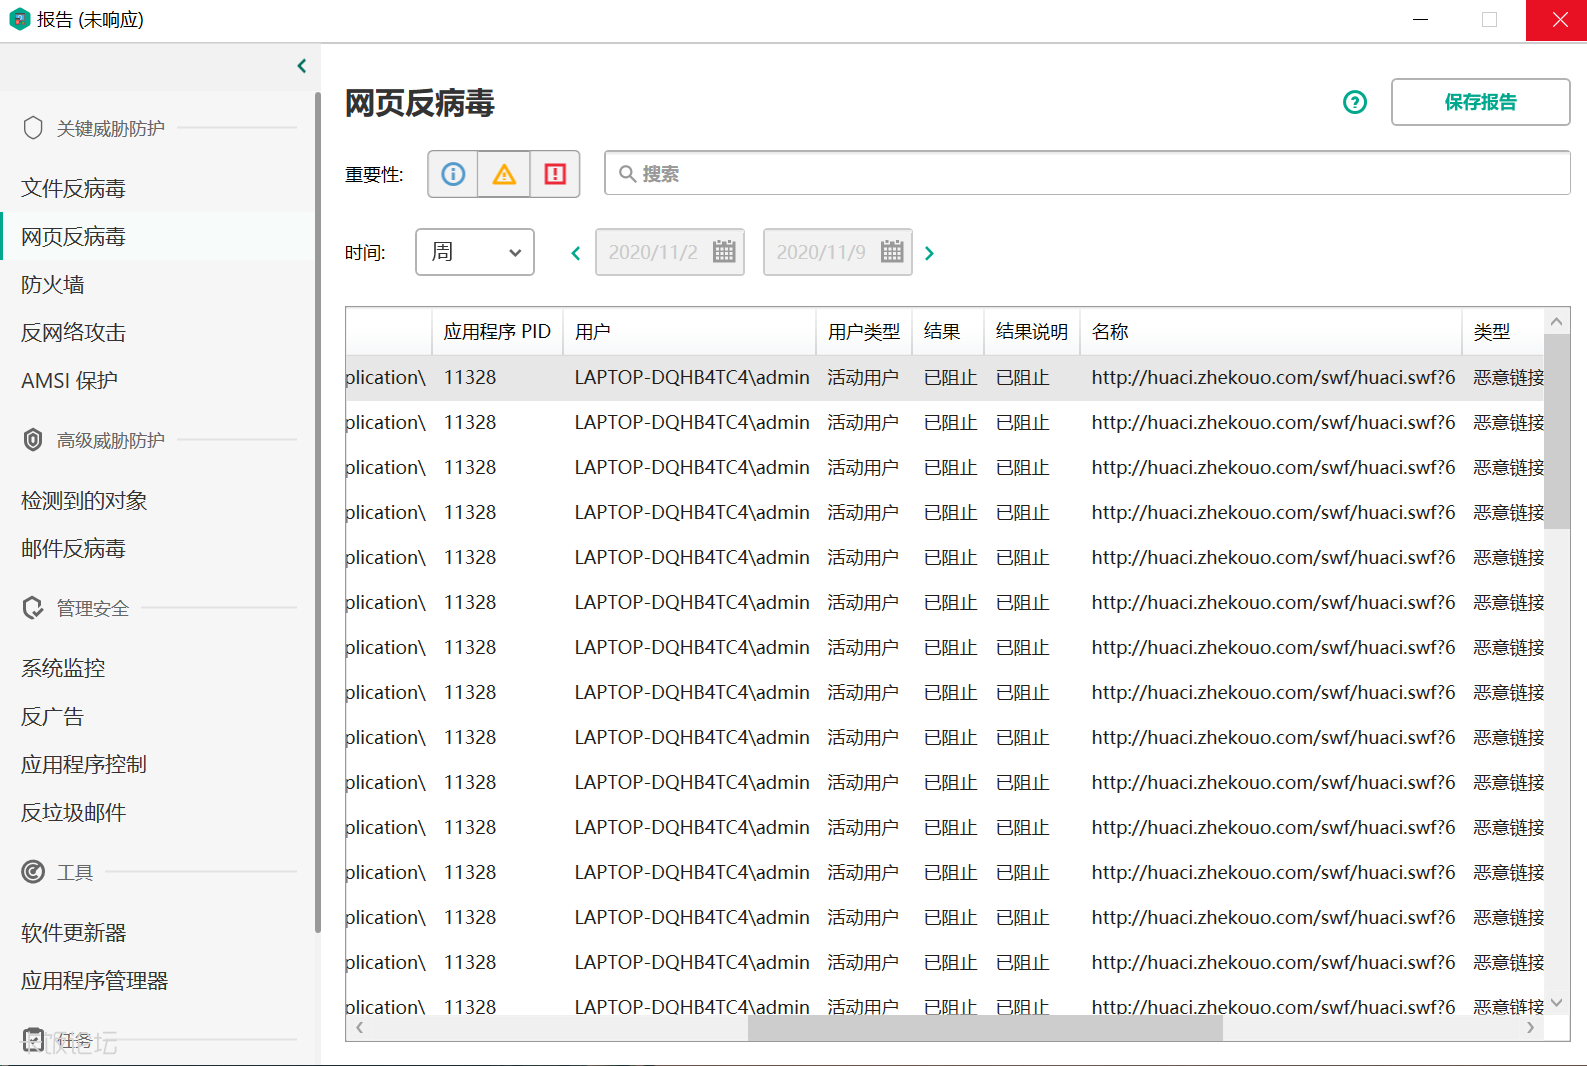Sort by the 名称 column header
Viewport: 1587px width, 1066px height.
coord(1270,331)
